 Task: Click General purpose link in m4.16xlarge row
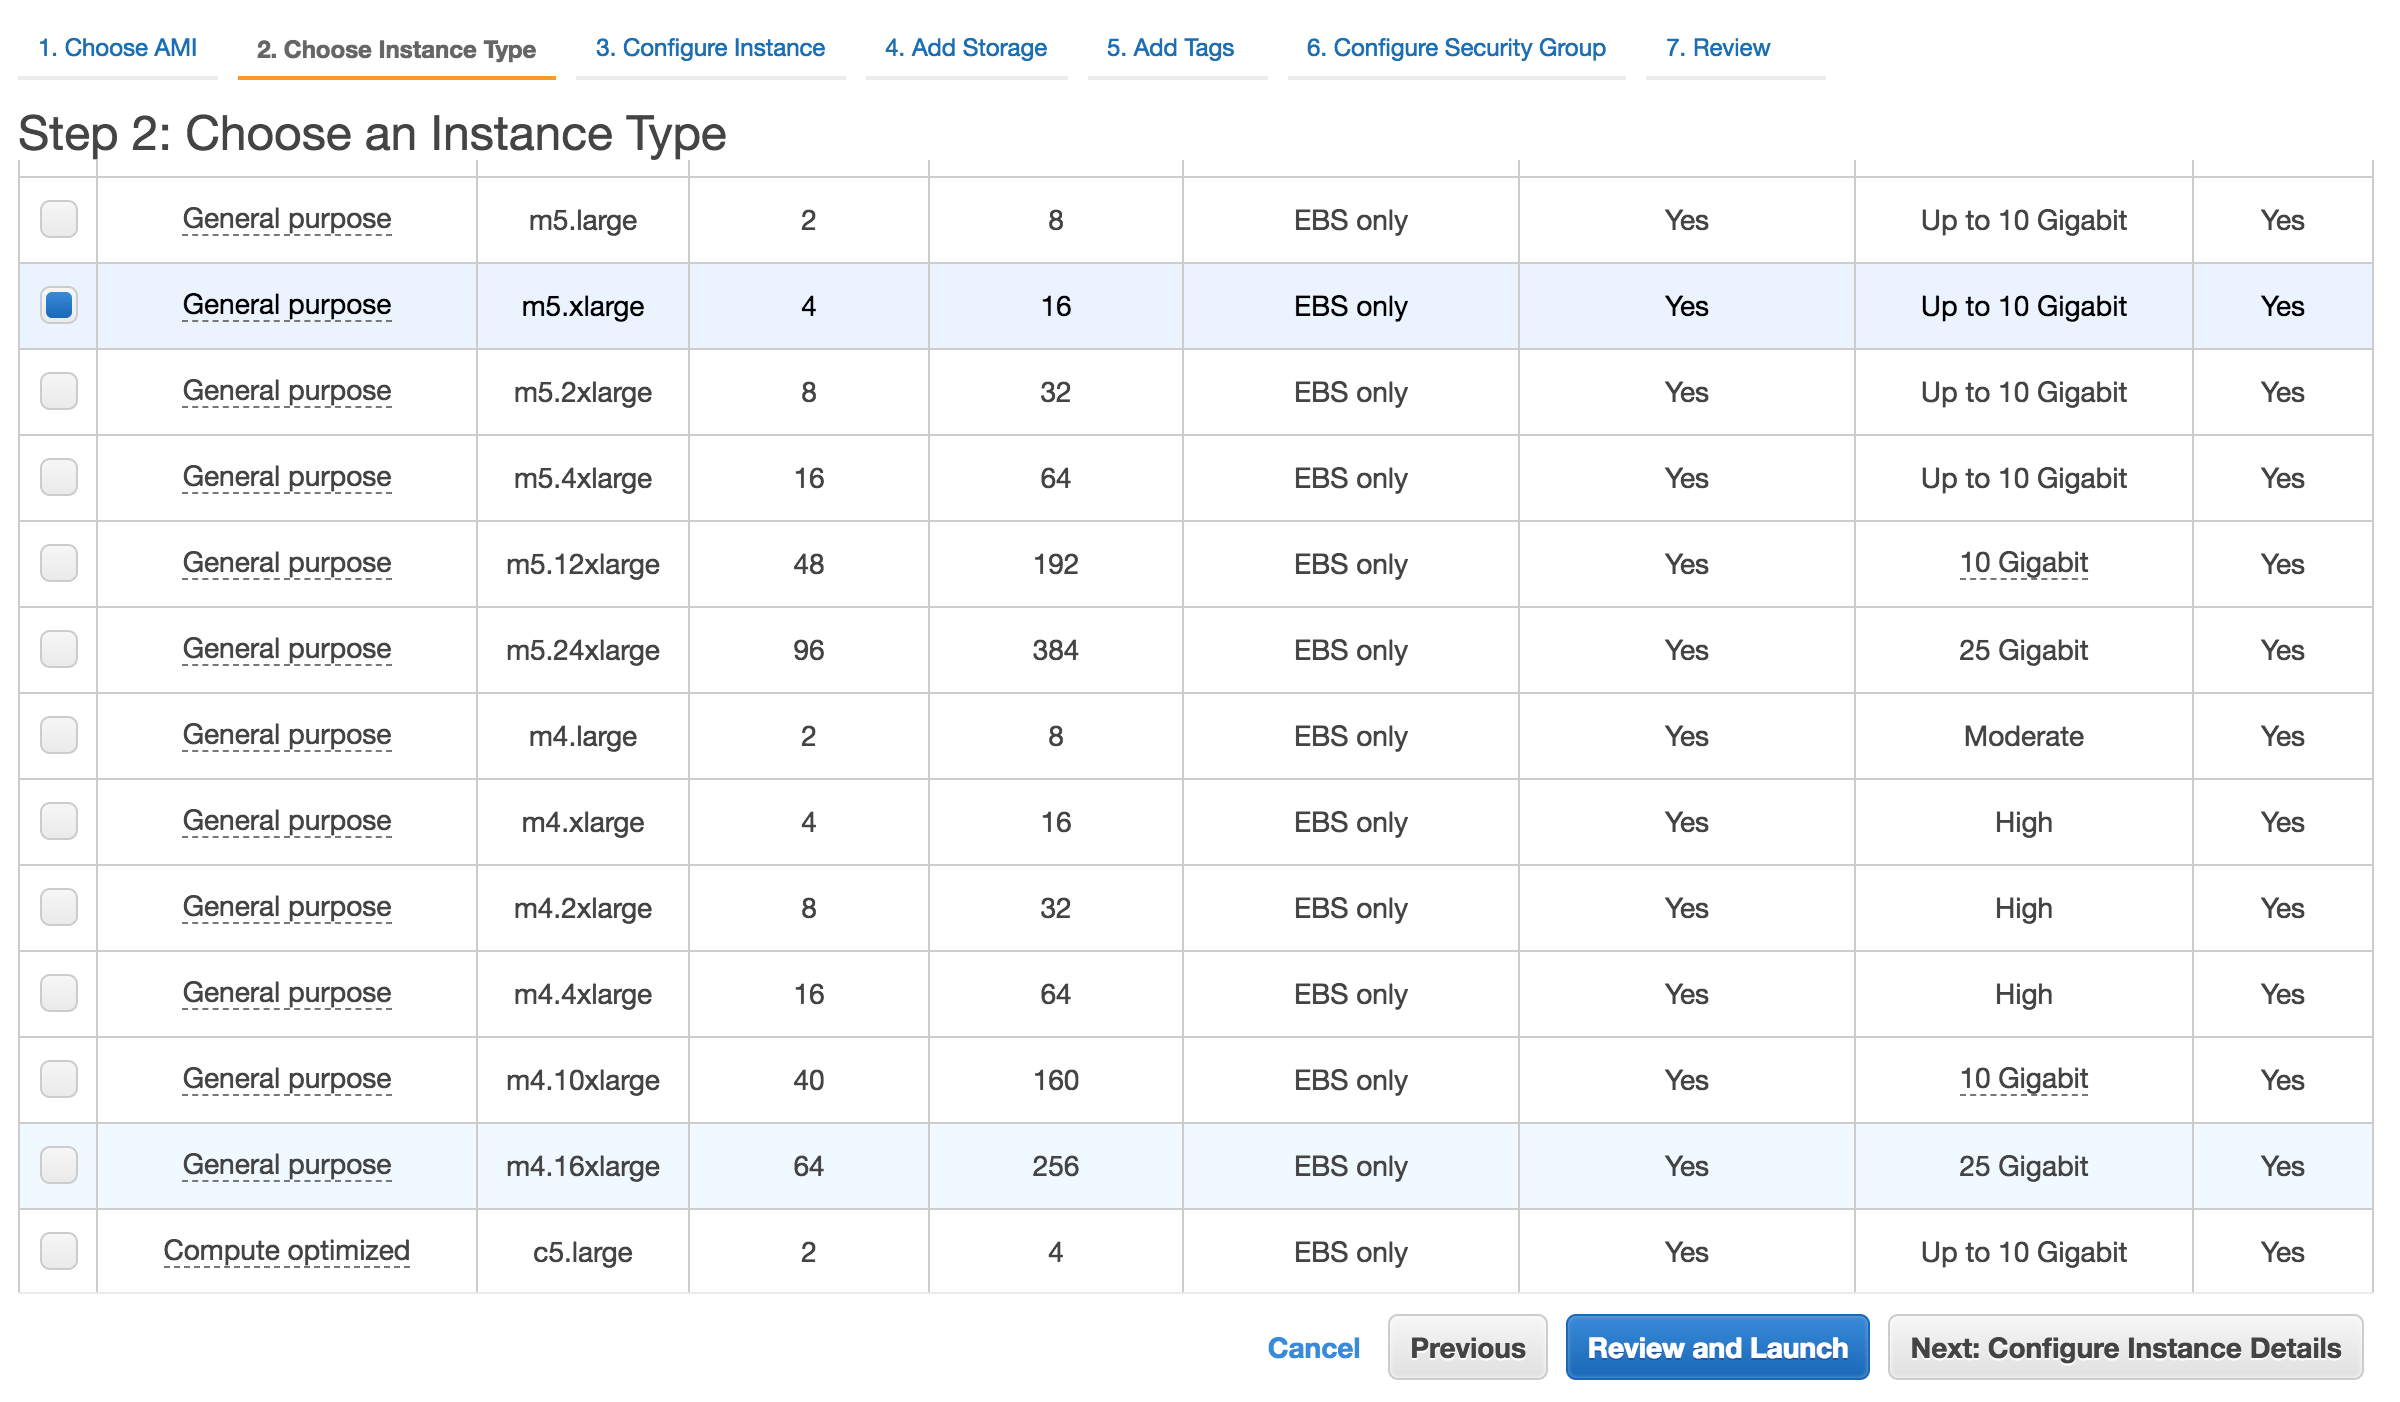coord(287,1165)
